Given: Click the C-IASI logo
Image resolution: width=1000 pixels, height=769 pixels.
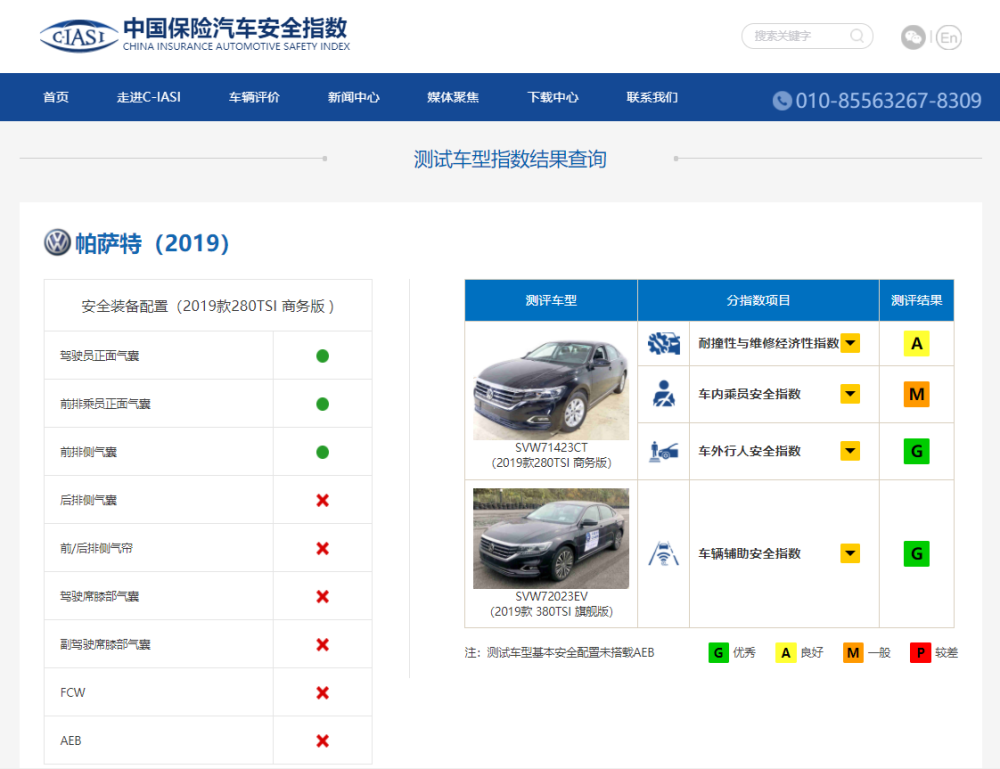Looking at the screenshot, I should coord(78,36).
